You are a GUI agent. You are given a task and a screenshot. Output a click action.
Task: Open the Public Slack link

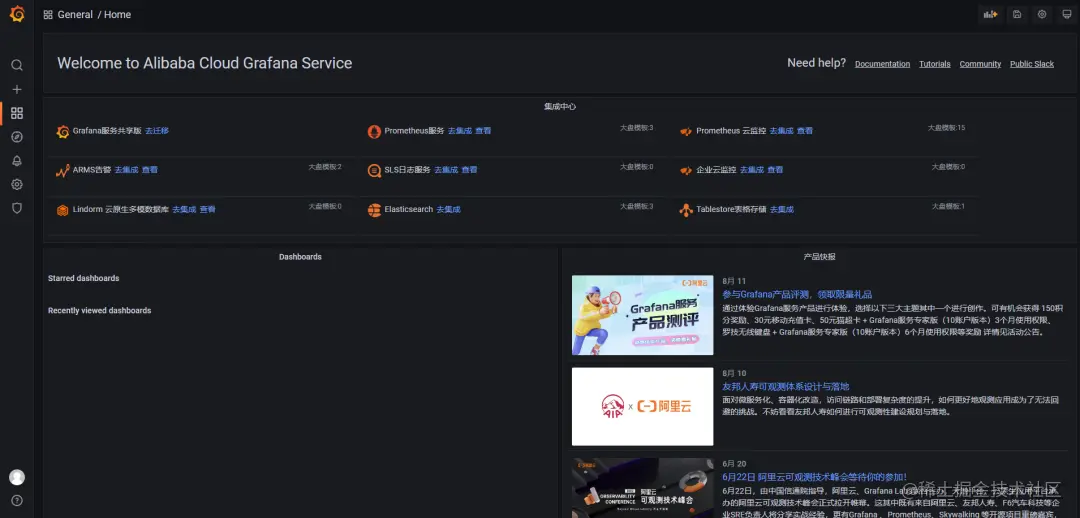(x=1032, y=64)
